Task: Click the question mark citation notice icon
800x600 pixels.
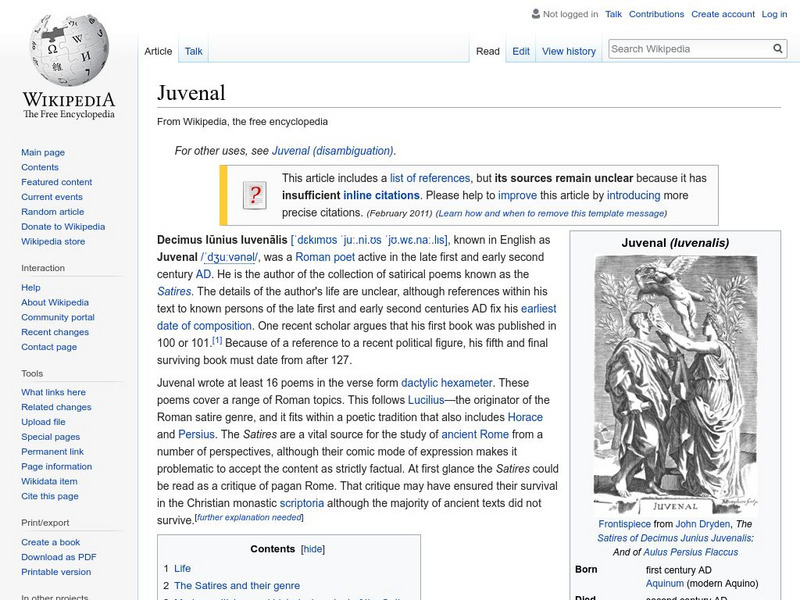Action: (255, 195)
